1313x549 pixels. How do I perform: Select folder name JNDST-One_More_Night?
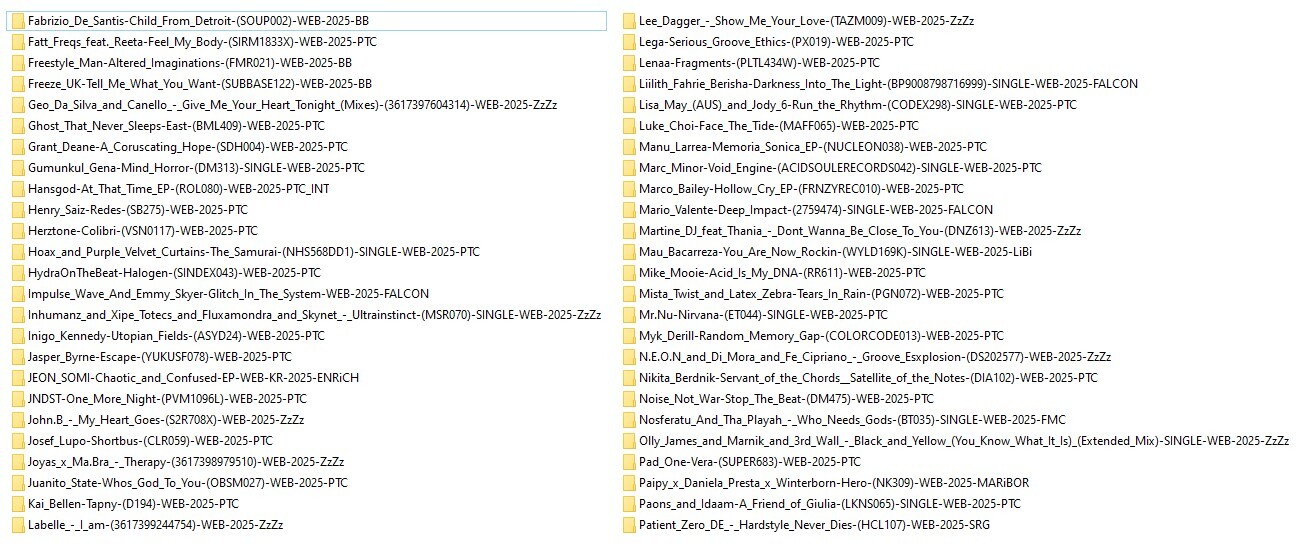(167, 399)
